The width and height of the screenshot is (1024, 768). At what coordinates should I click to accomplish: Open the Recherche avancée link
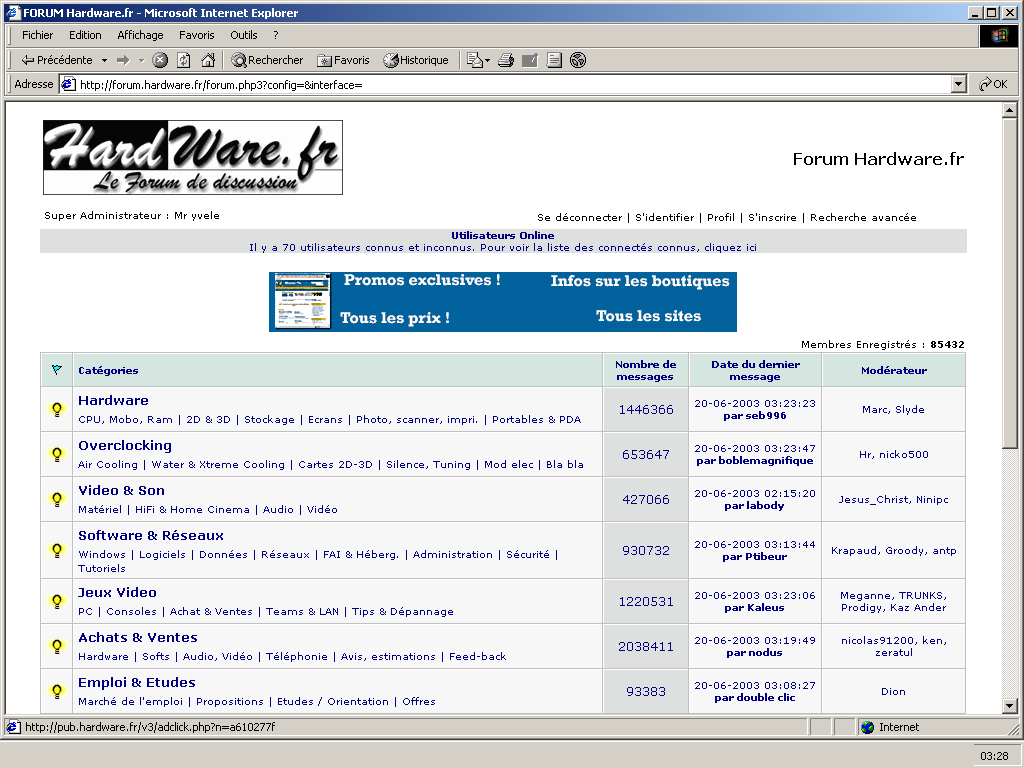click(863, 217)
